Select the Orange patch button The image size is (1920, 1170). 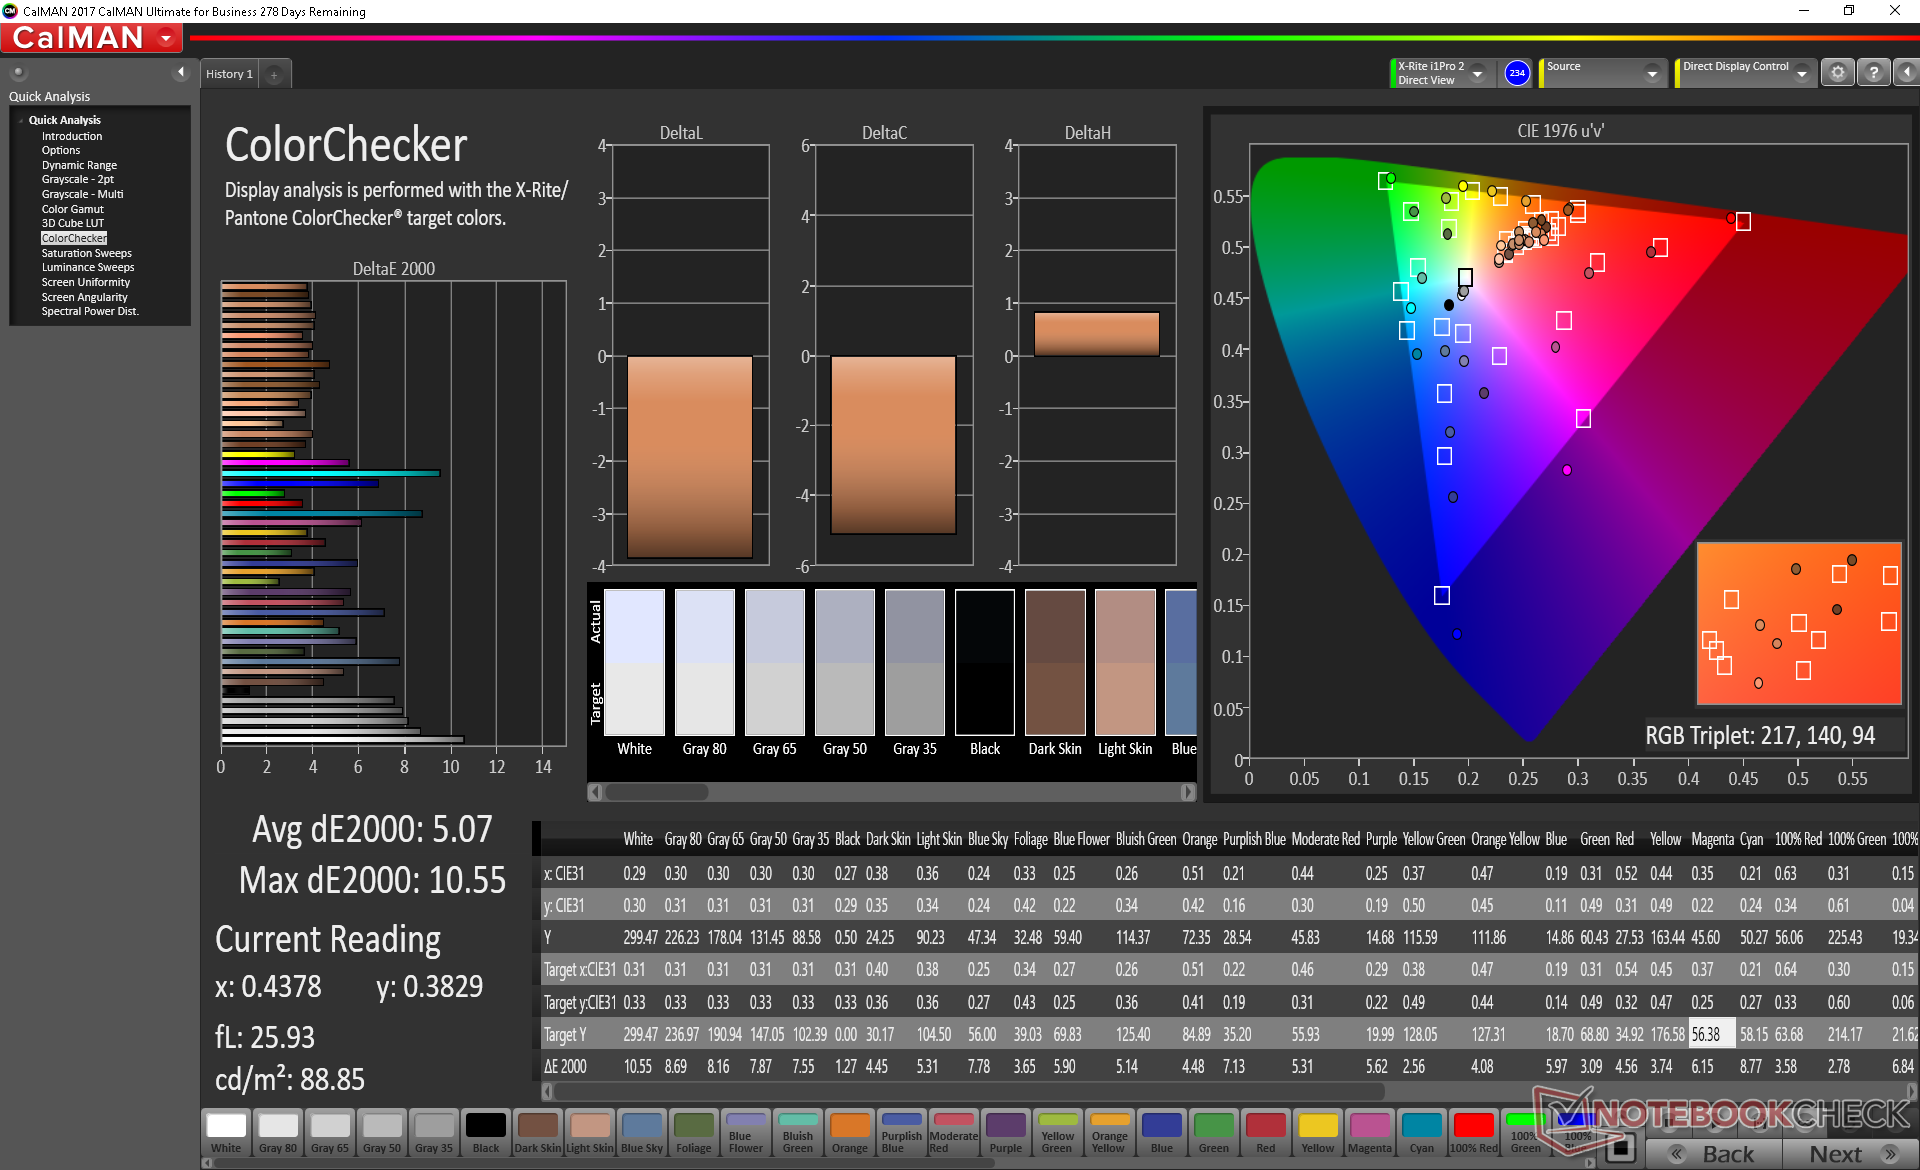pos(850,1133)
